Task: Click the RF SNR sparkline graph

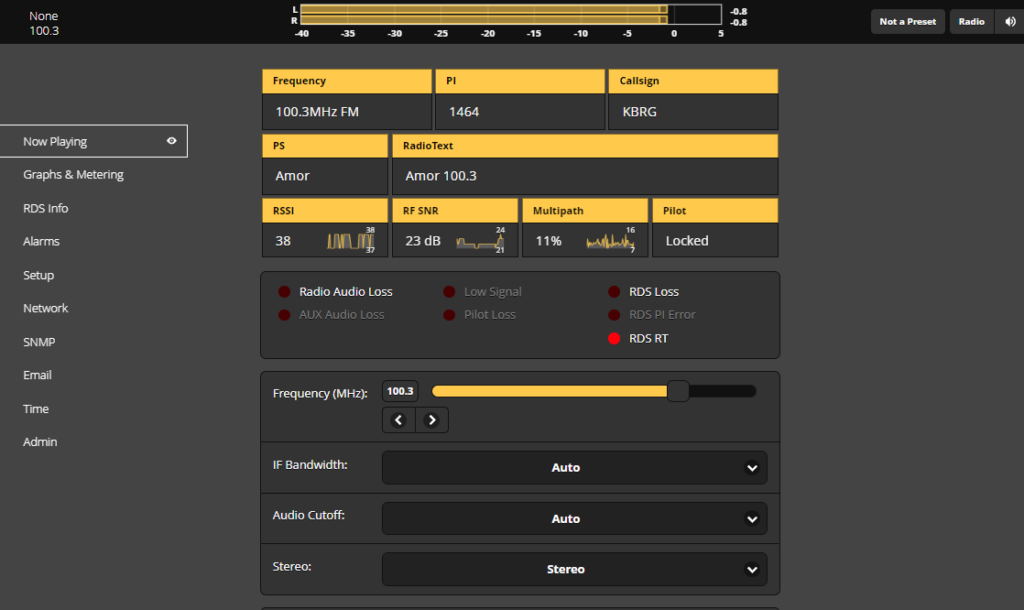Action: click(x=480, y=241)
